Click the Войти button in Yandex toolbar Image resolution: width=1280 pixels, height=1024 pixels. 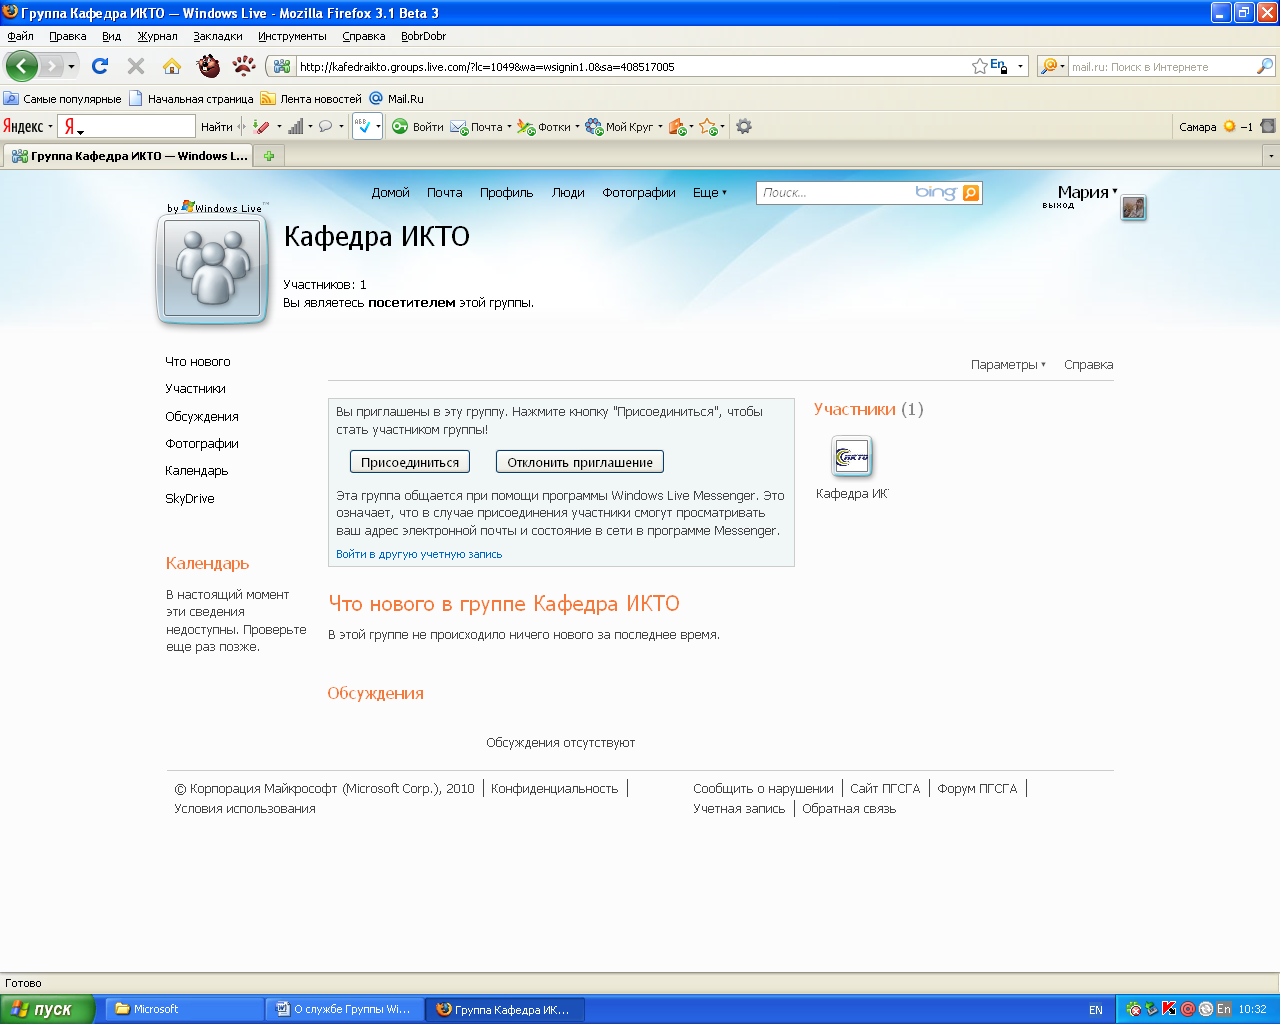(x=418, y=126)
